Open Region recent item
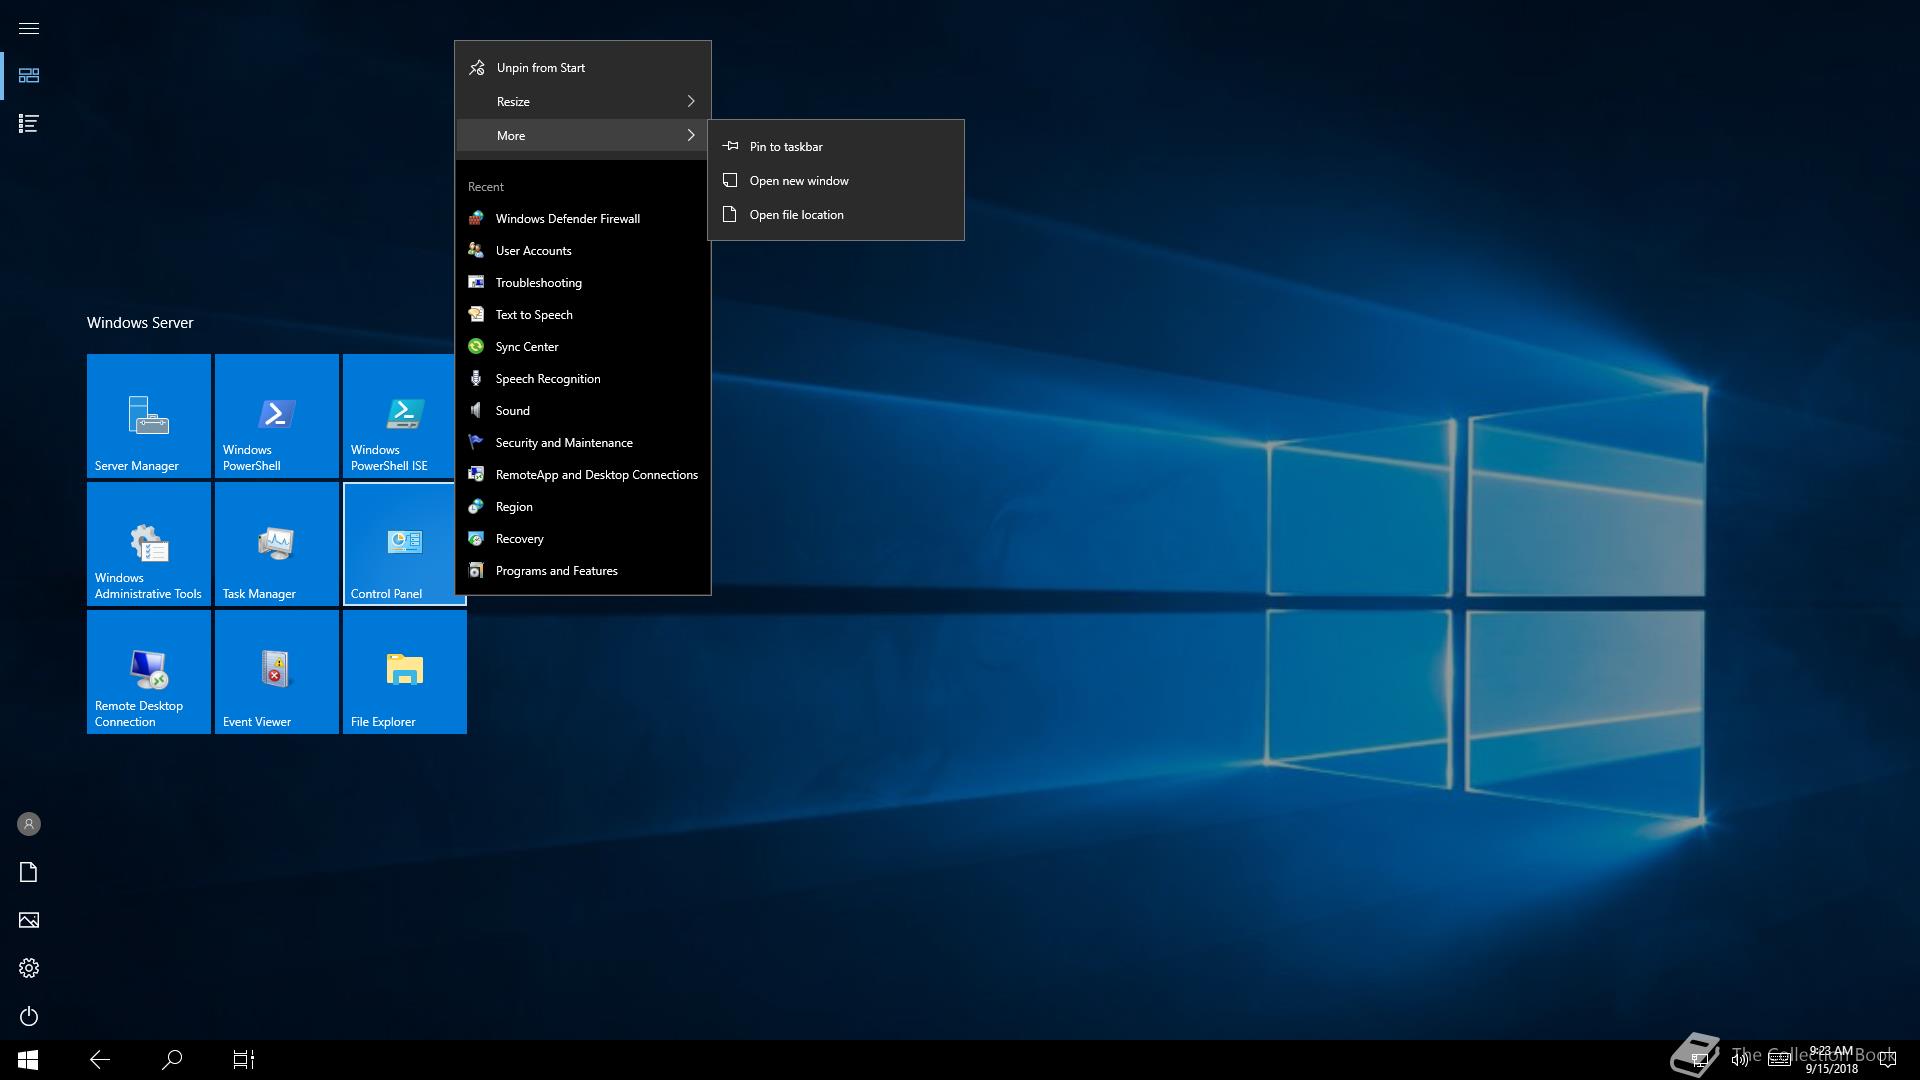This screenshot has height=1080, width=1920. pyautogui.click(x=583, y=507)
